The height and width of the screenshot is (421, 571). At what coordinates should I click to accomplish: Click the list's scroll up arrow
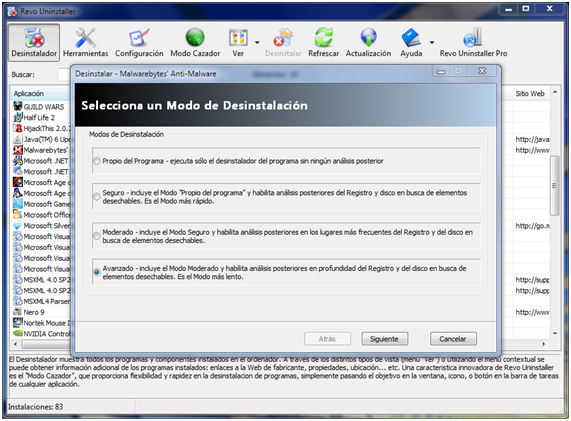point(555,92)
